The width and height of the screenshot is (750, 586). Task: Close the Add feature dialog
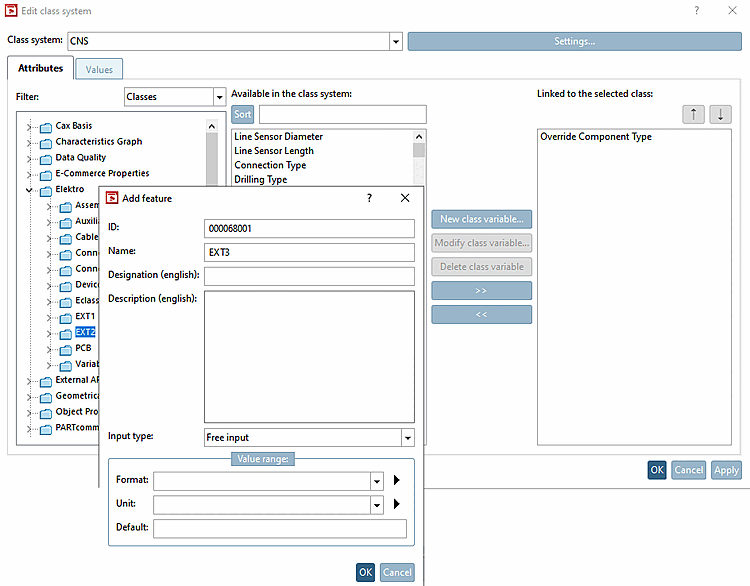405,198
